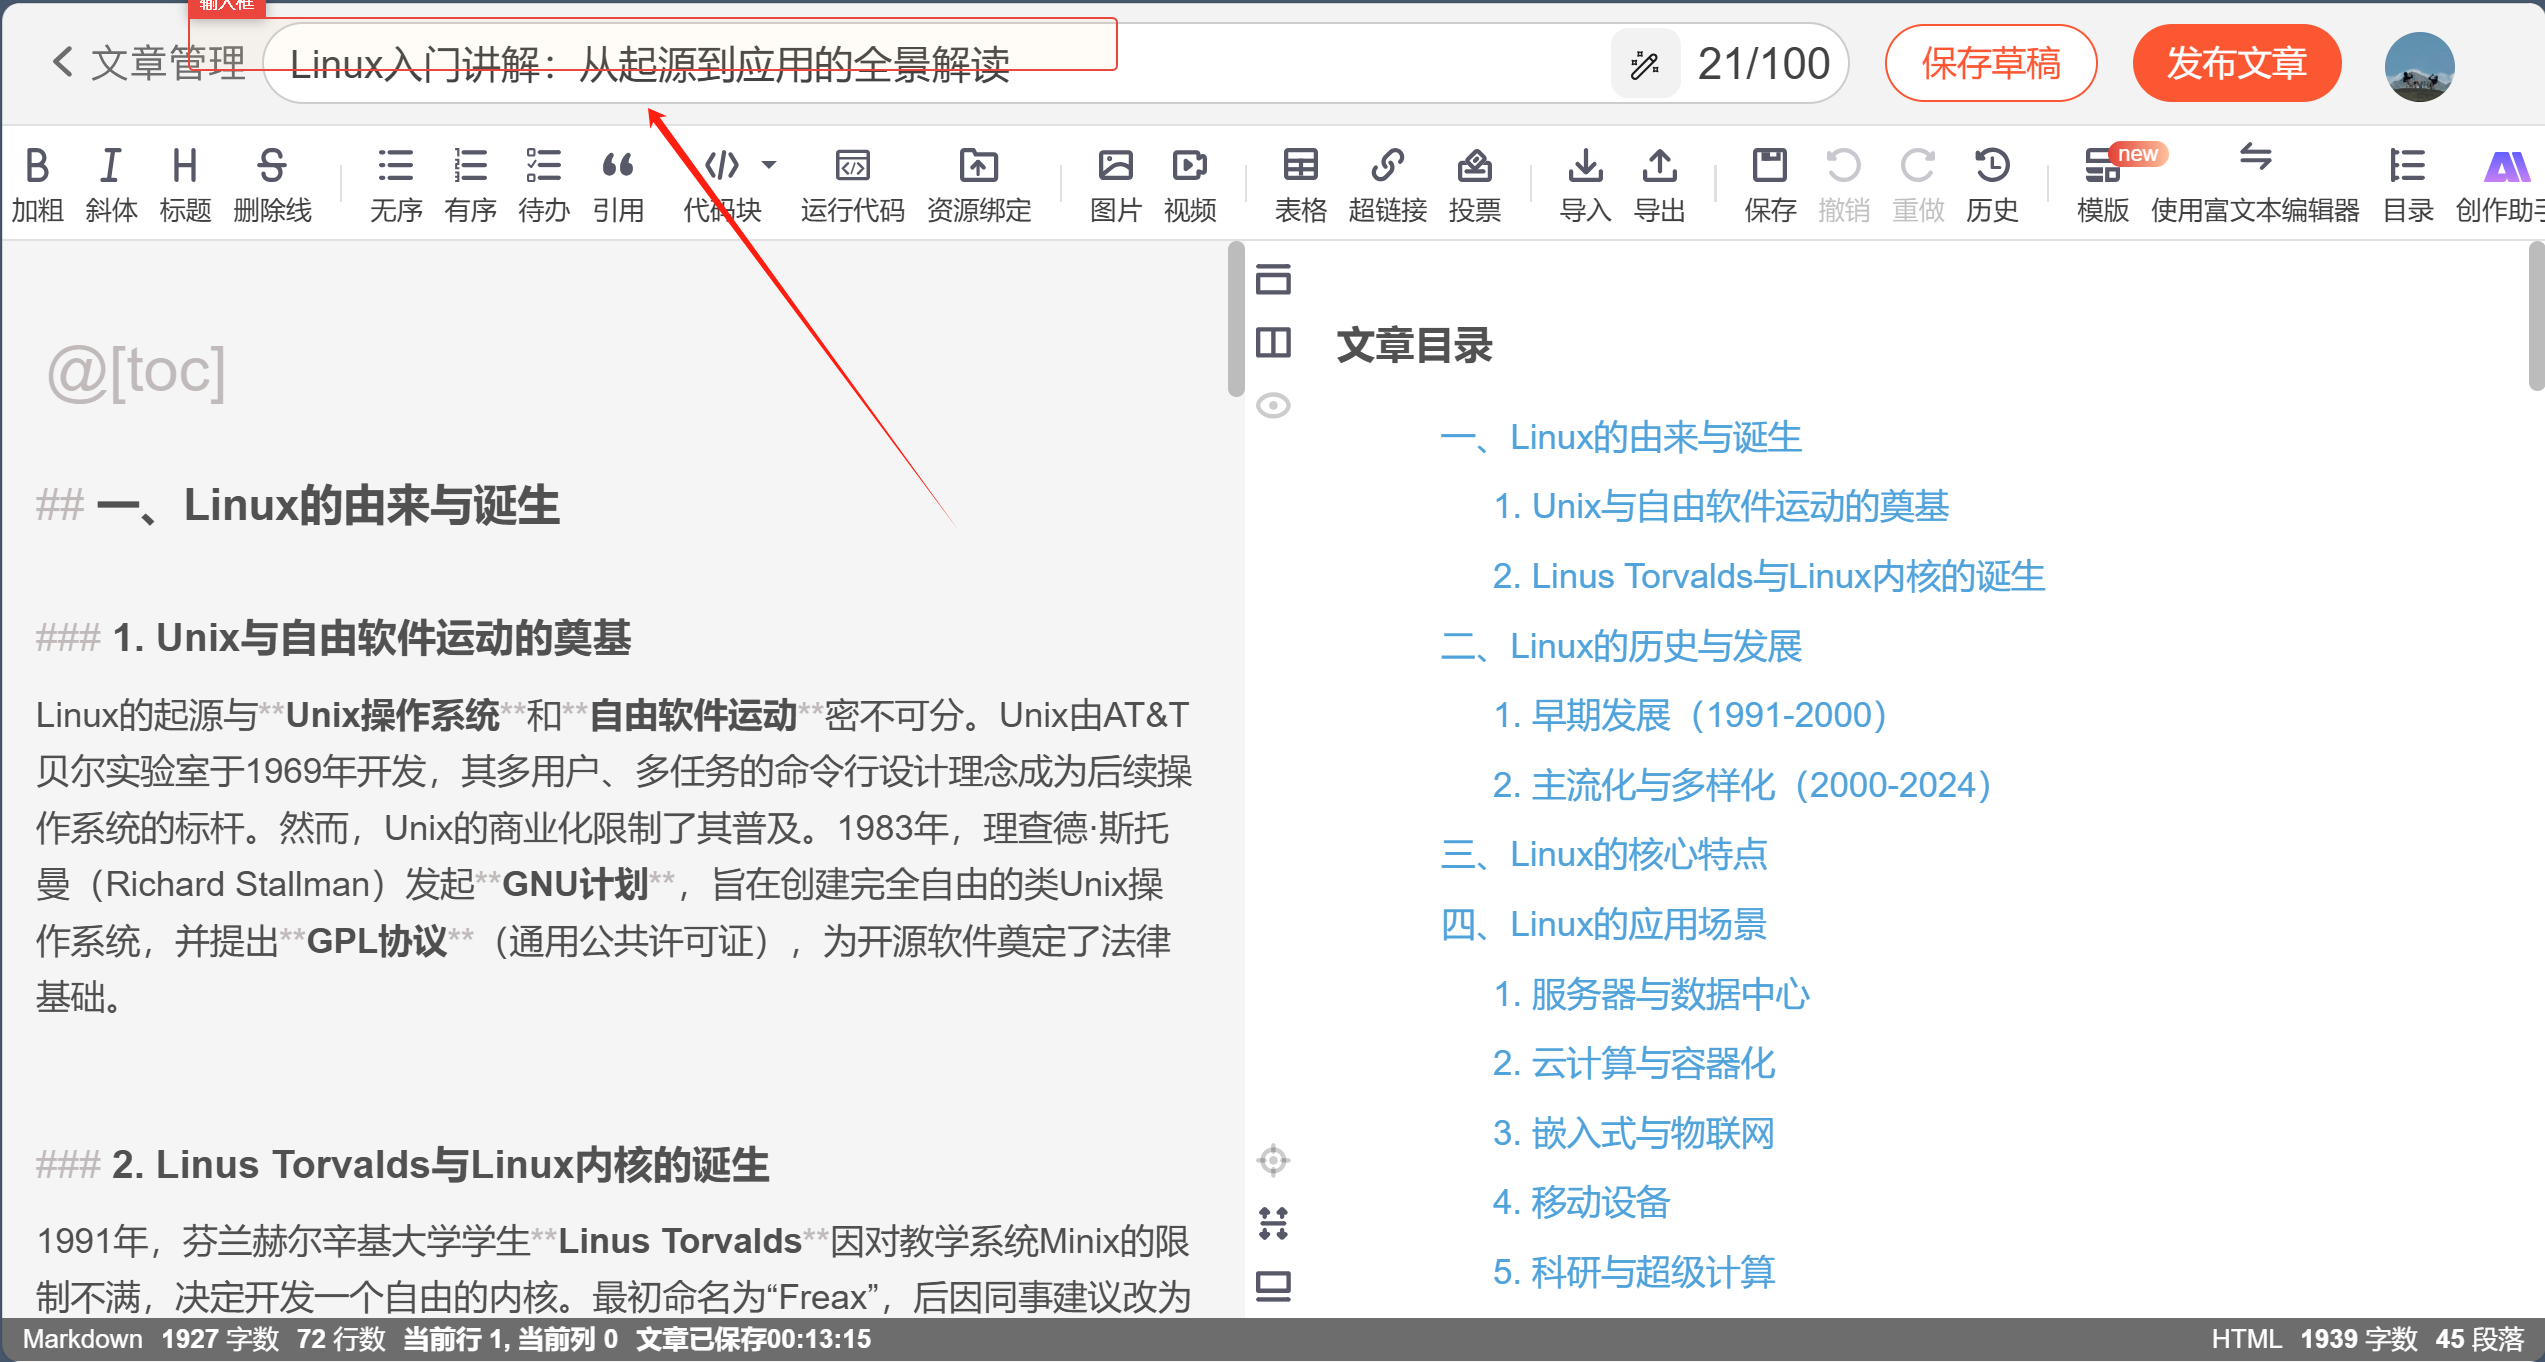Click the 发布文章 publish button
2545x1362 pixels.
point(2236,63)
